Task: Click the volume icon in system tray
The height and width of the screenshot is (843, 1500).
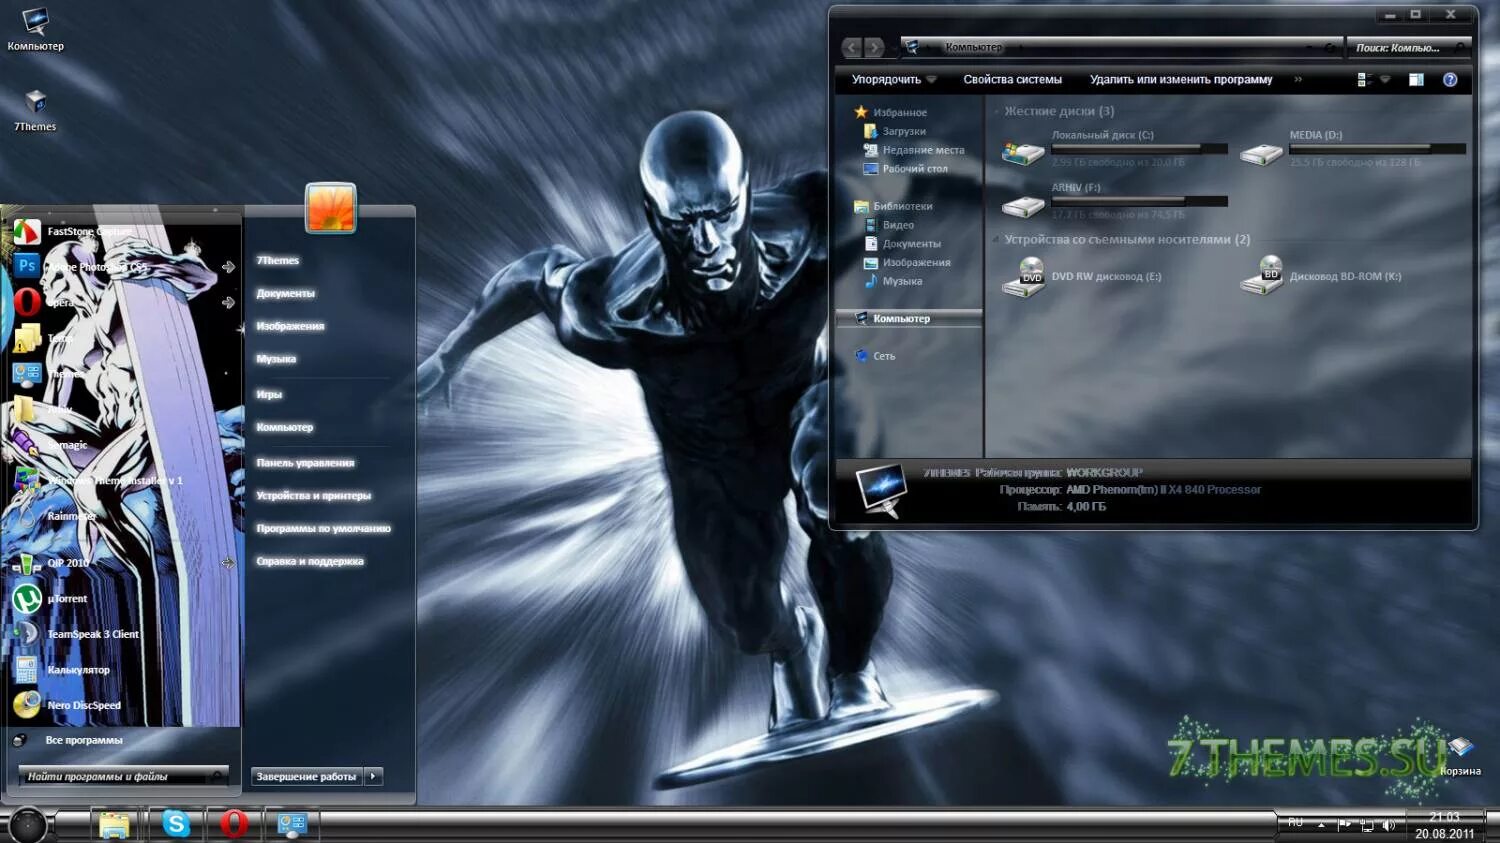Action: pyautogui.click(x=1389, y=825)
